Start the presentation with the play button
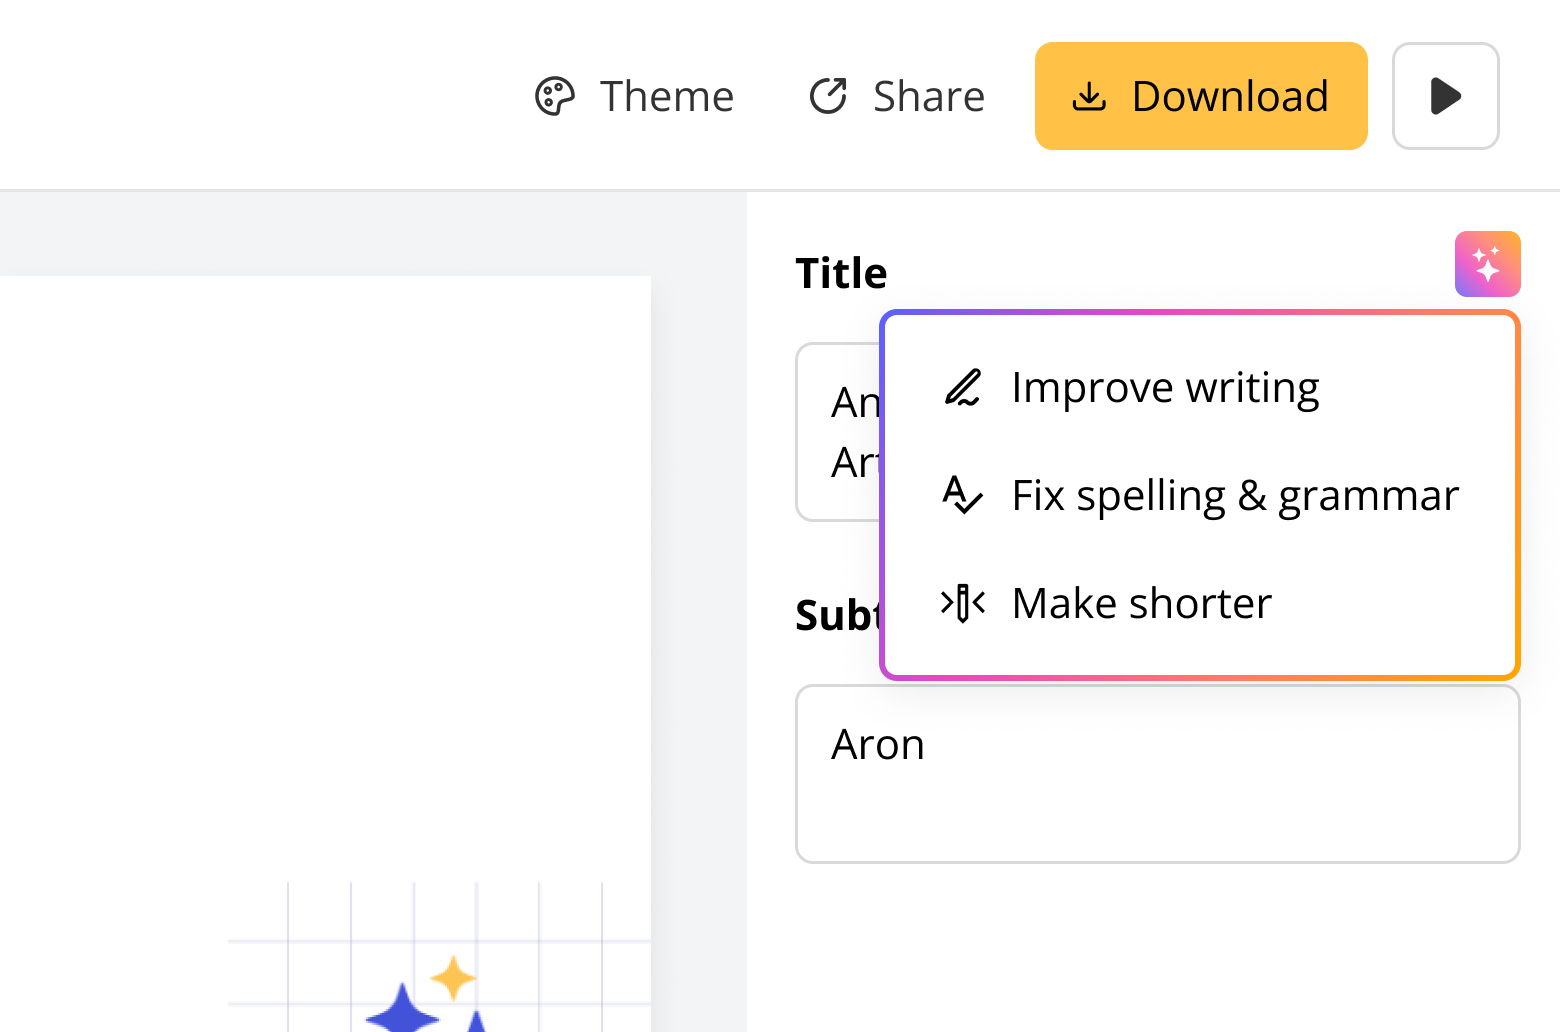1560x1032 pixels. (1445, 97)
